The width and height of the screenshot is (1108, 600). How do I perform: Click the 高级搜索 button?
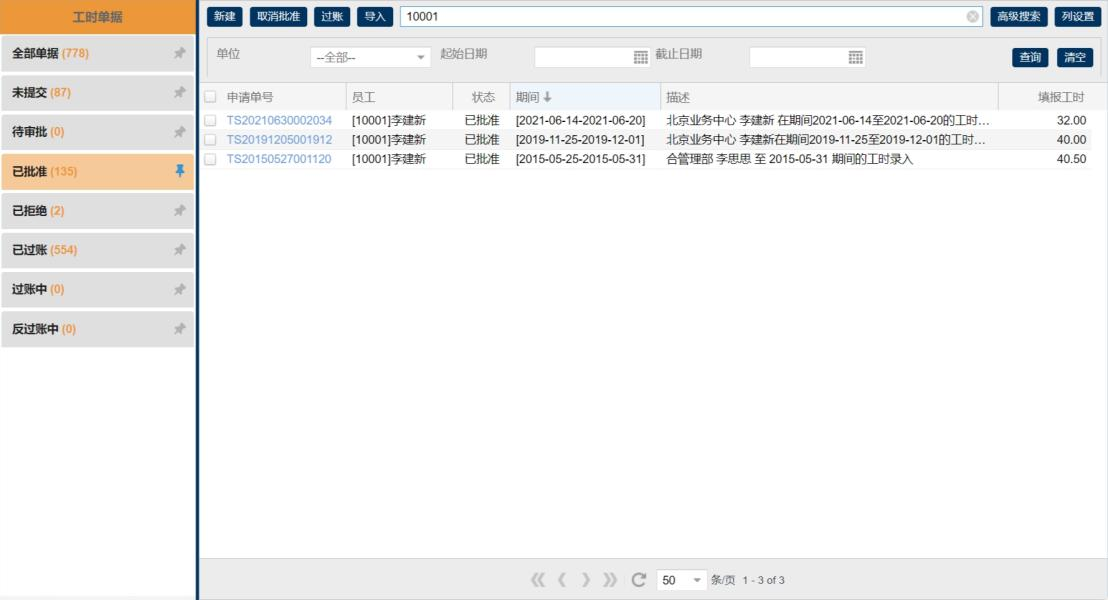point(1019,17)
